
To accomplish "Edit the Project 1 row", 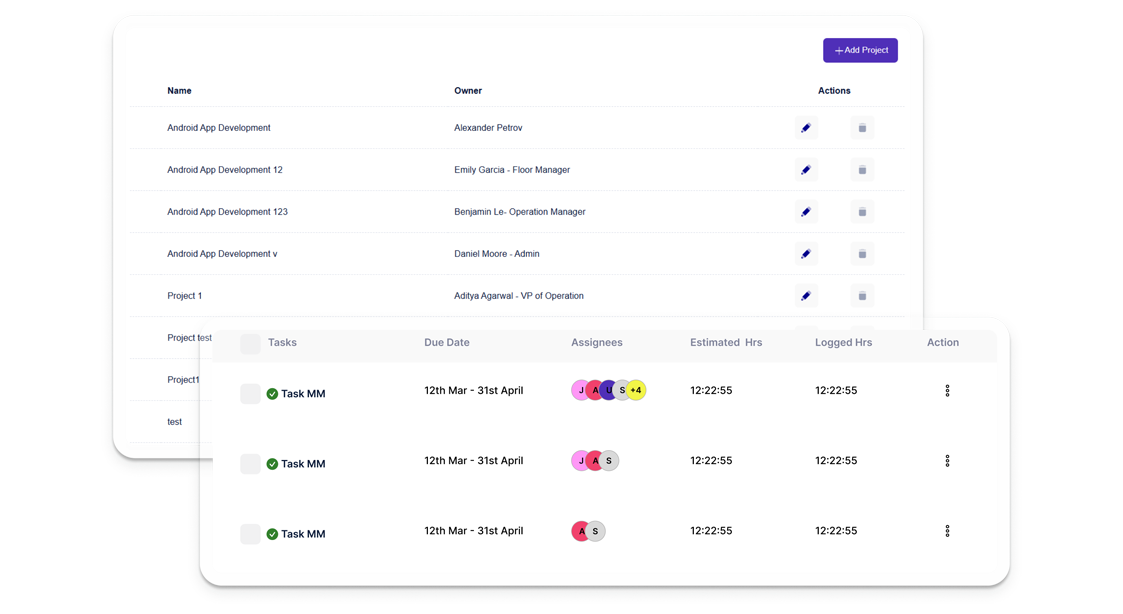I will tap(806, 296).
